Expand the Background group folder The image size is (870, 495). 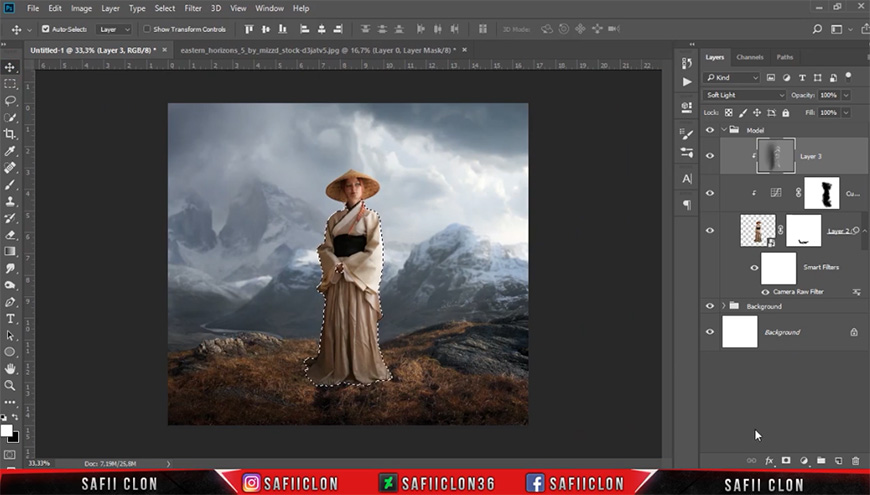724,306
